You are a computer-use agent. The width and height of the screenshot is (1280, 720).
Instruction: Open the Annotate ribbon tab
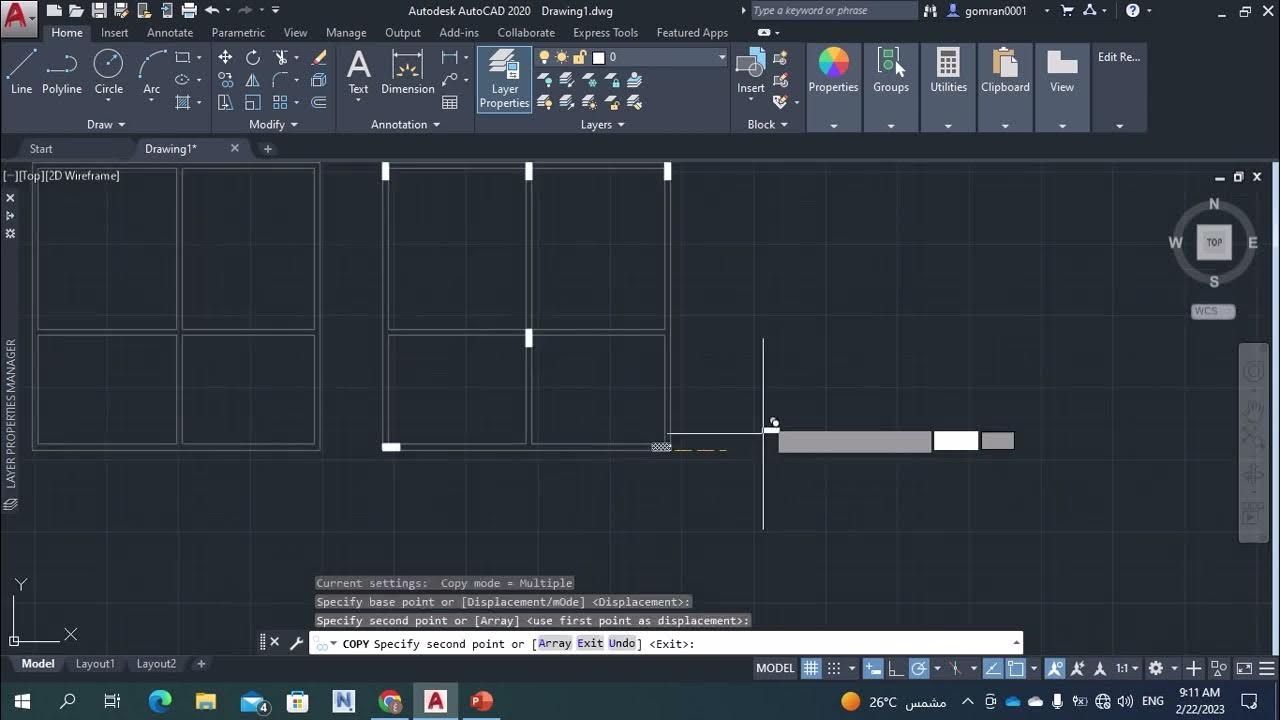click(x=170, y=33)
